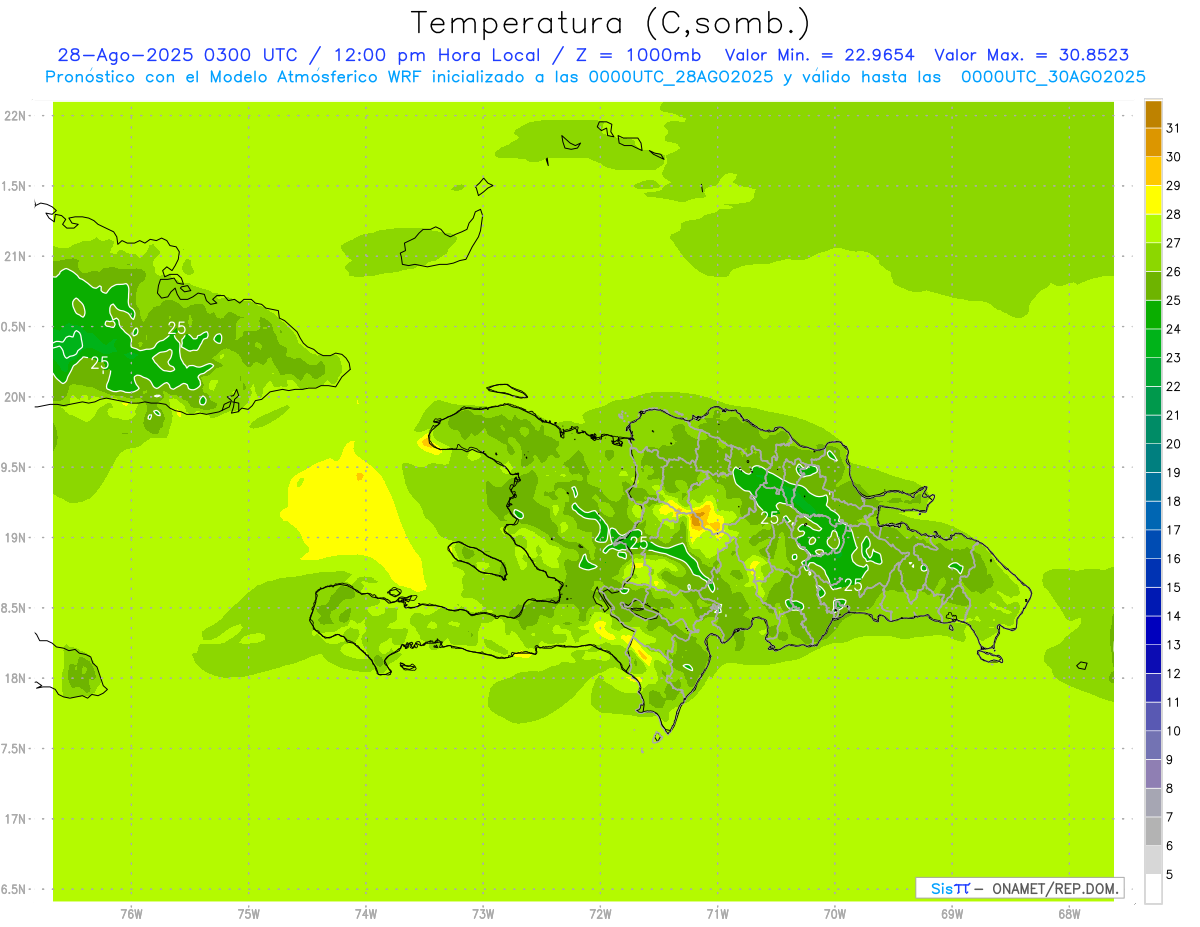Click the '74W' longitude axis label

point(365,913)
